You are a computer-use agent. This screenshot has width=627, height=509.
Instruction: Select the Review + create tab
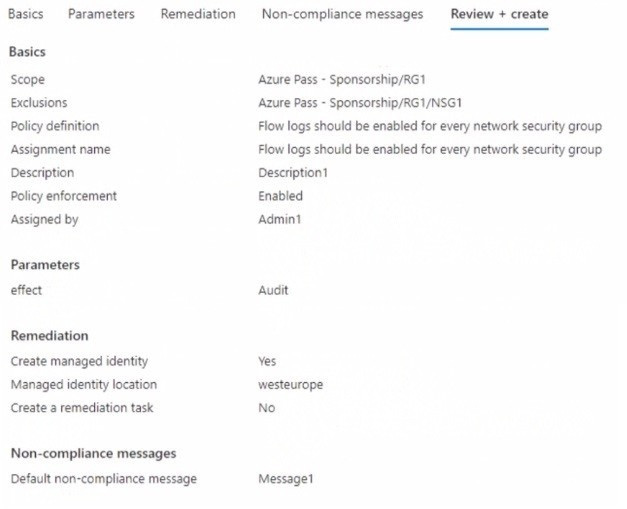pos(499,14)
